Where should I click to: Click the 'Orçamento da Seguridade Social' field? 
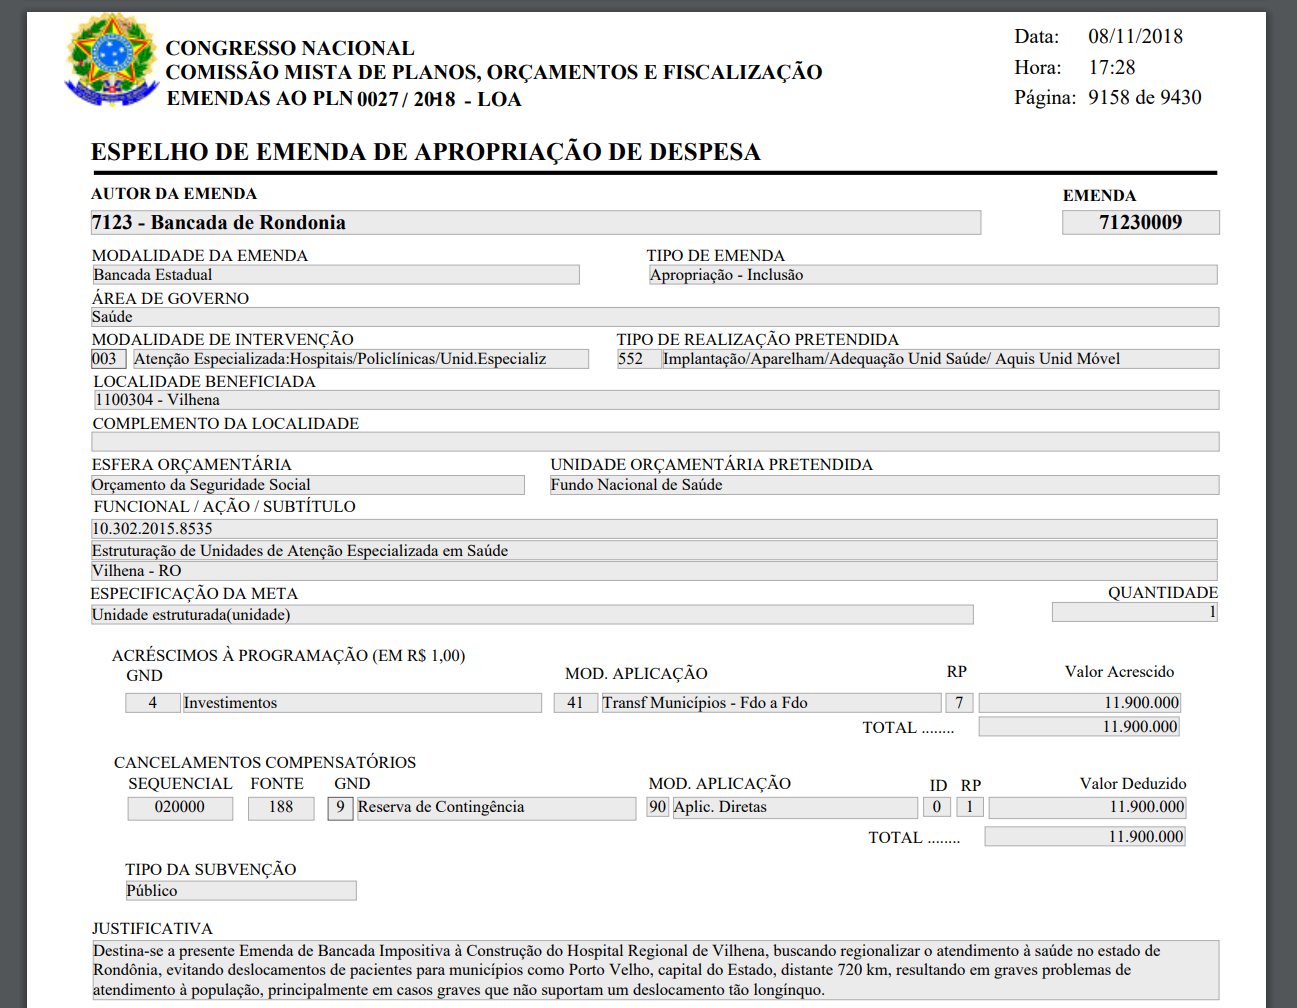click(x=307, y=485)
